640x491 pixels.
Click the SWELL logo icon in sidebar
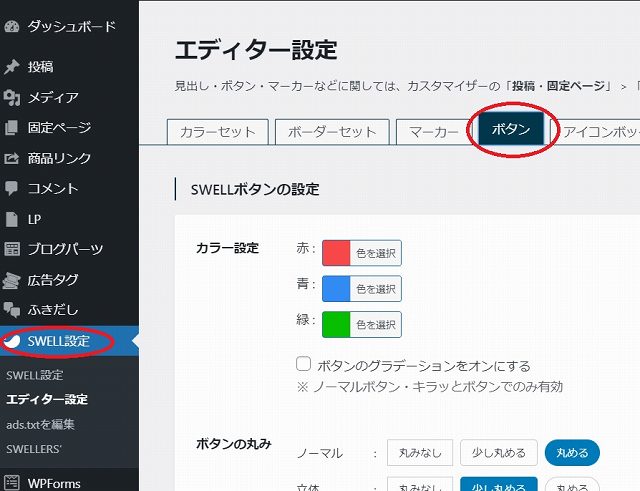(x=12, y=341)
